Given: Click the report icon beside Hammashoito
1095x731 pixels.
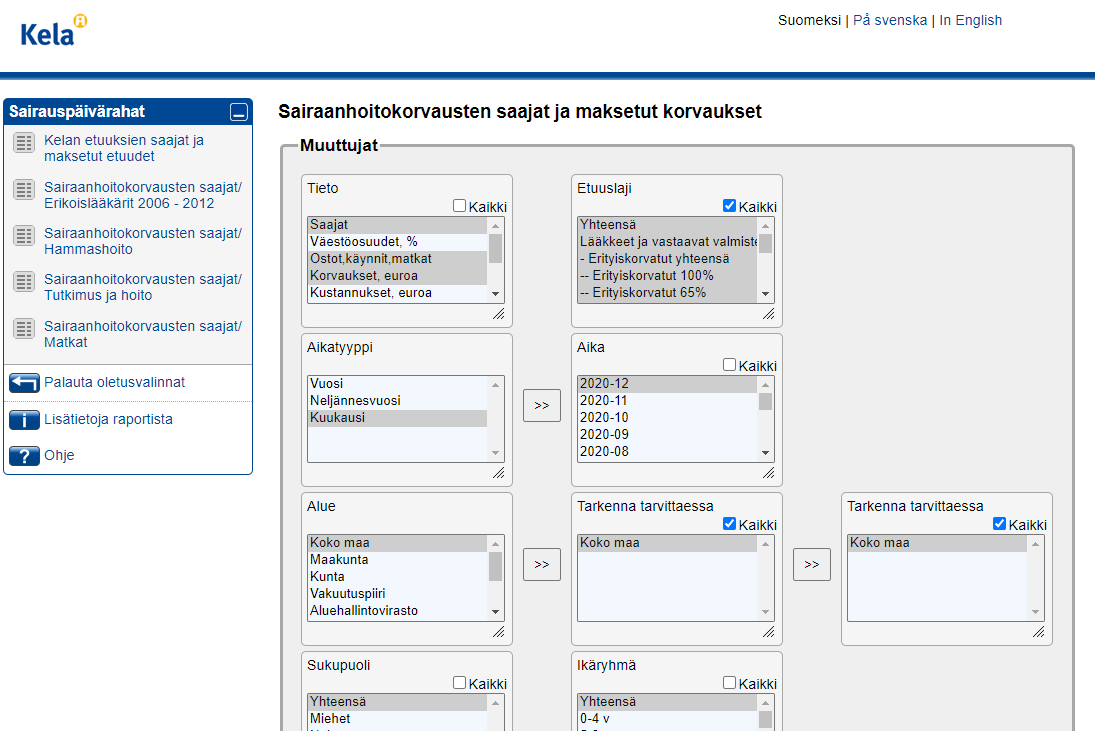Looking at the screenshot, I should point(24,235).
